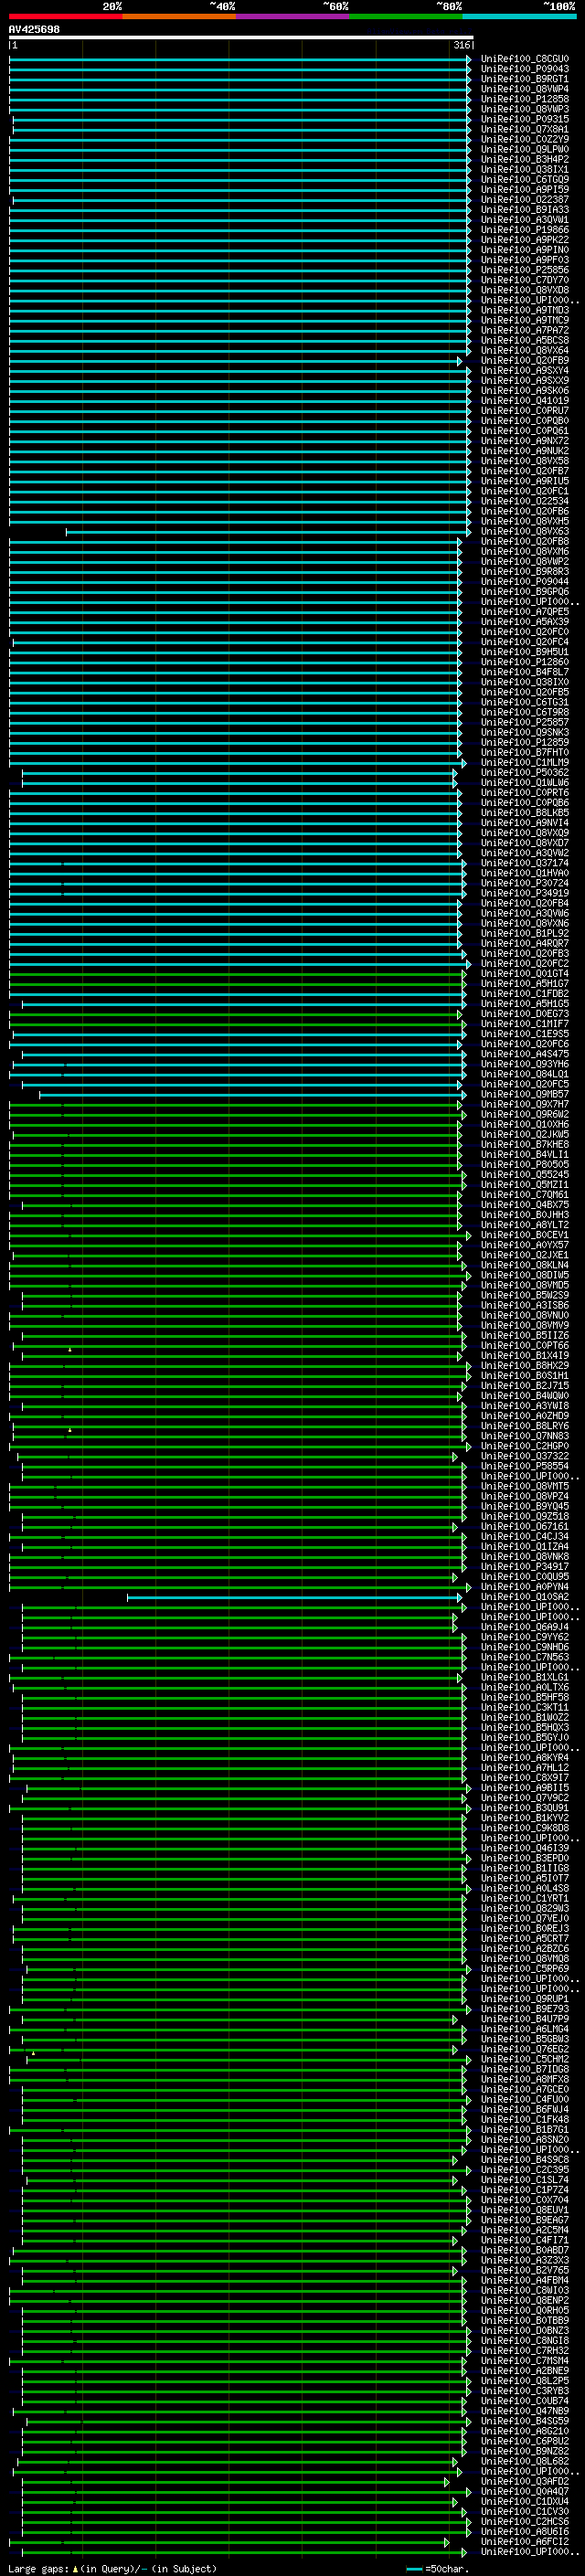The image size is (585, 2576).
Task: Choose the UniRef100_A7PA72 hit
Action: tap(524, 330)
